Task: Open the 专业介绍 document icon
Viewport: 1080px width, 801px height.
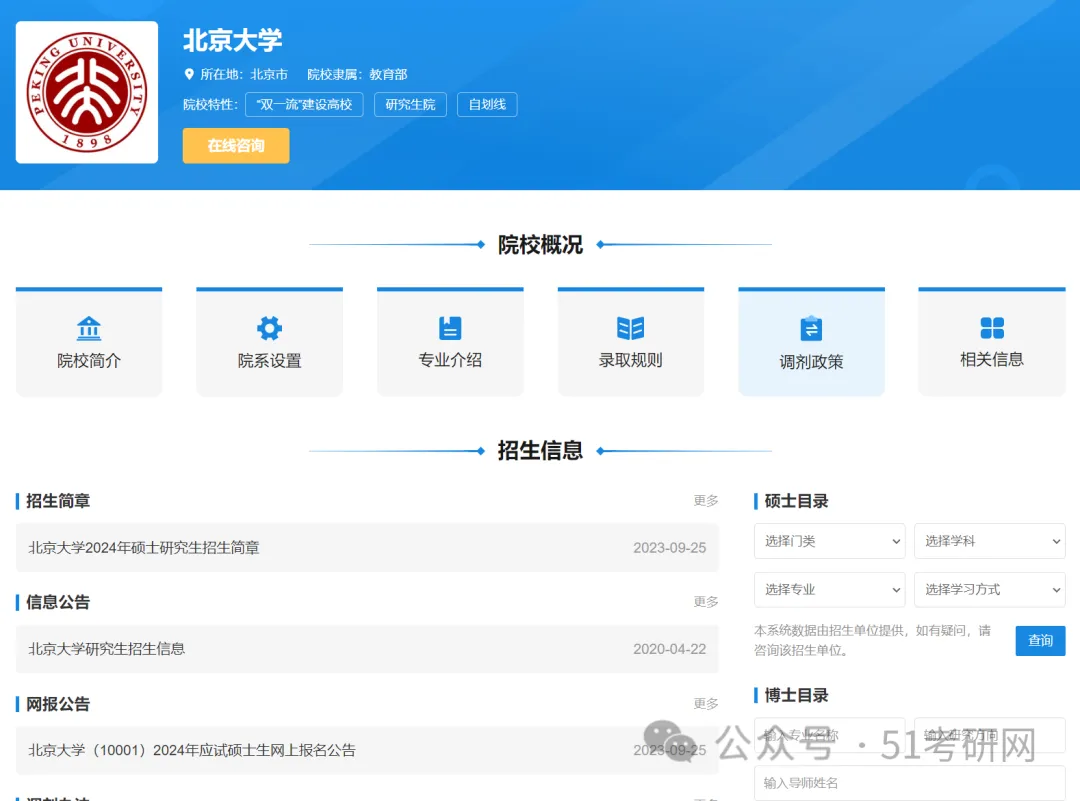Action: tap(450, 329)
